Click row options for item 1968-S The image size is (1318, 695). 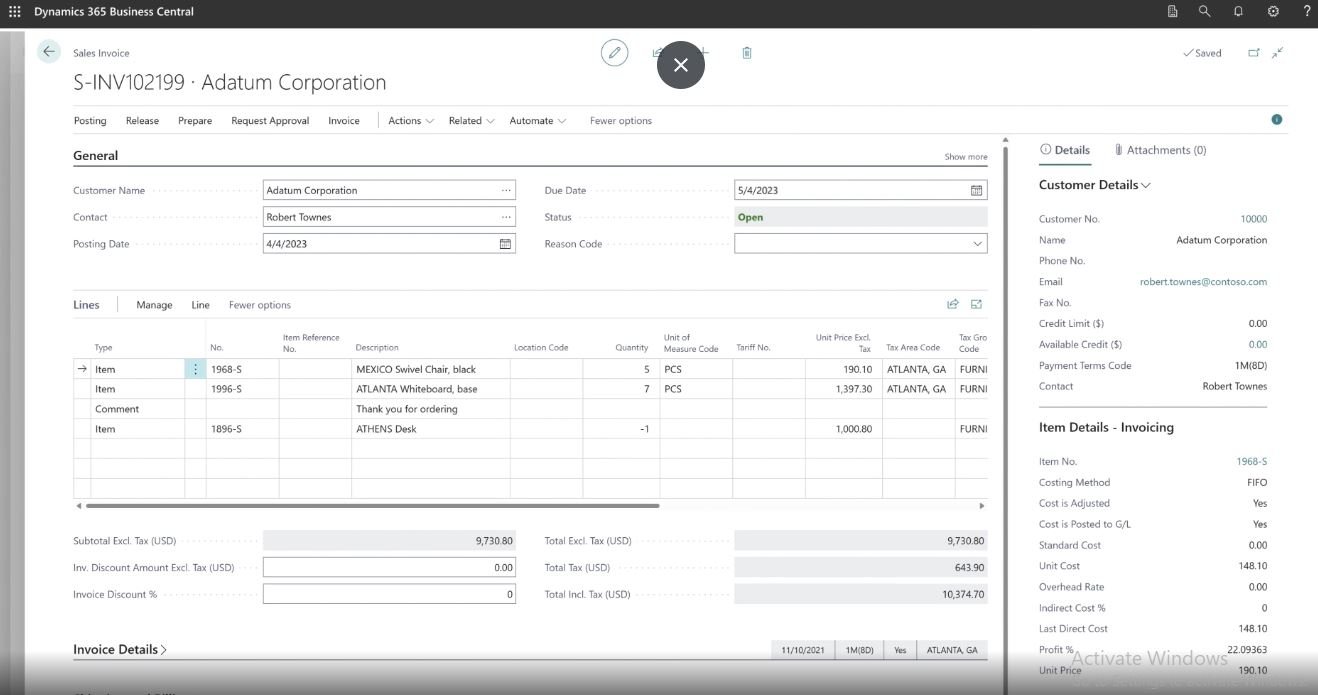[195, 369]
